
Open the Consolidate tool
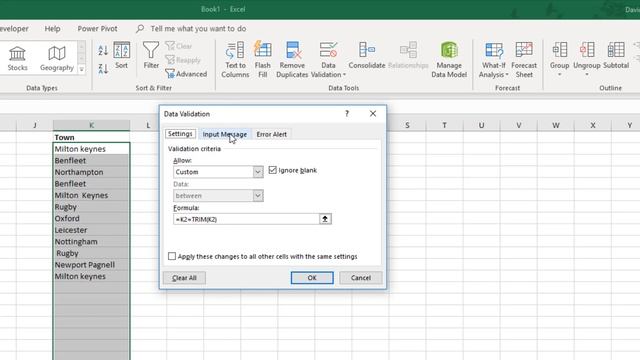tap(367, 55)
